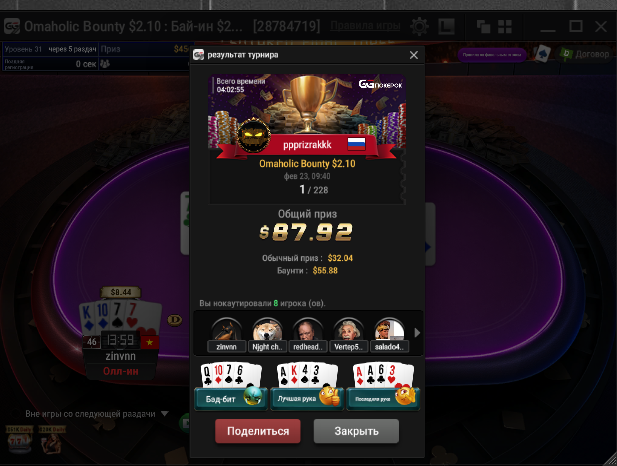The height and width of the screenshot is (466, 617).
Task: Show next knocked-out players with right arrow
Action: coord(417,333)
